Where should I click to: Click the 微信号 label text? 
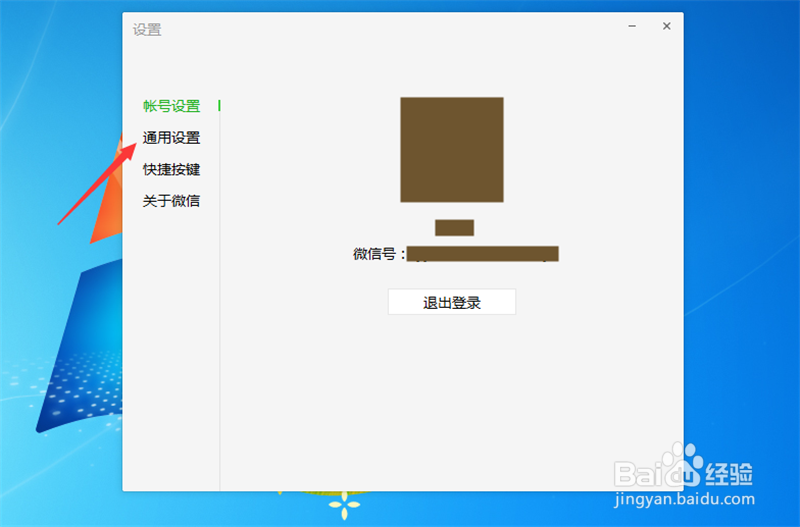[379, 254]
